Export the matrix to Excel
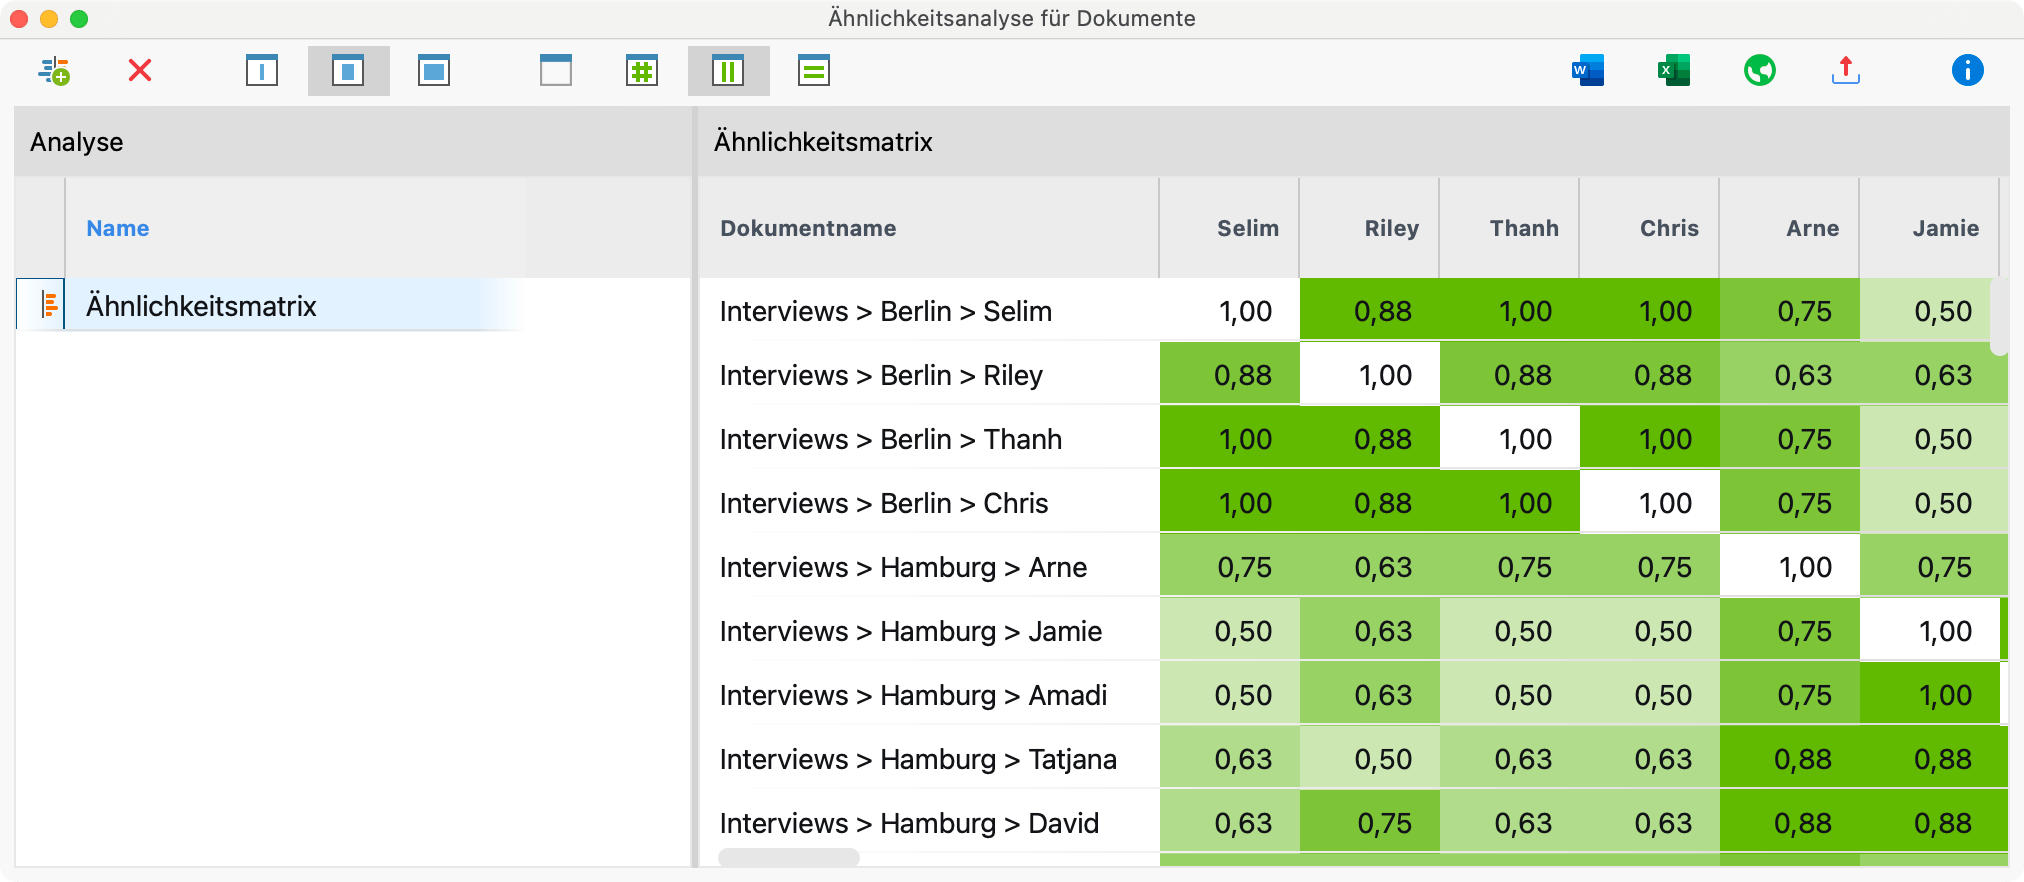Screen dimensions: 2024x882 1674,71
